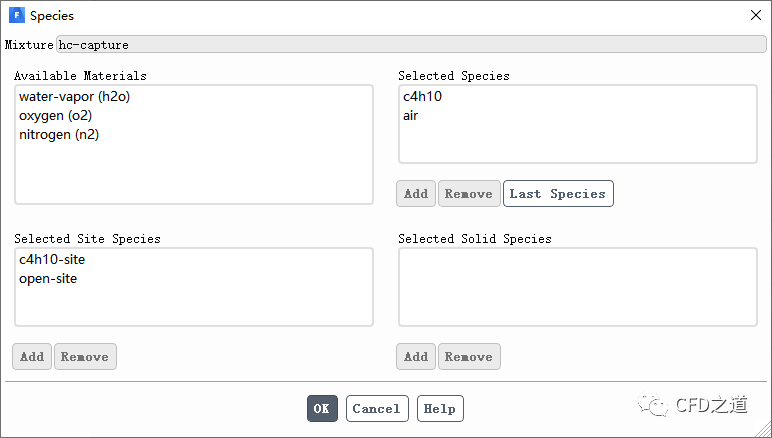Image resolution: width=772 pixels, height=438 pixels.
Task: Select oxygen (o2) in Available Materials
Action: pyautogui.click(x=56, y=116)
